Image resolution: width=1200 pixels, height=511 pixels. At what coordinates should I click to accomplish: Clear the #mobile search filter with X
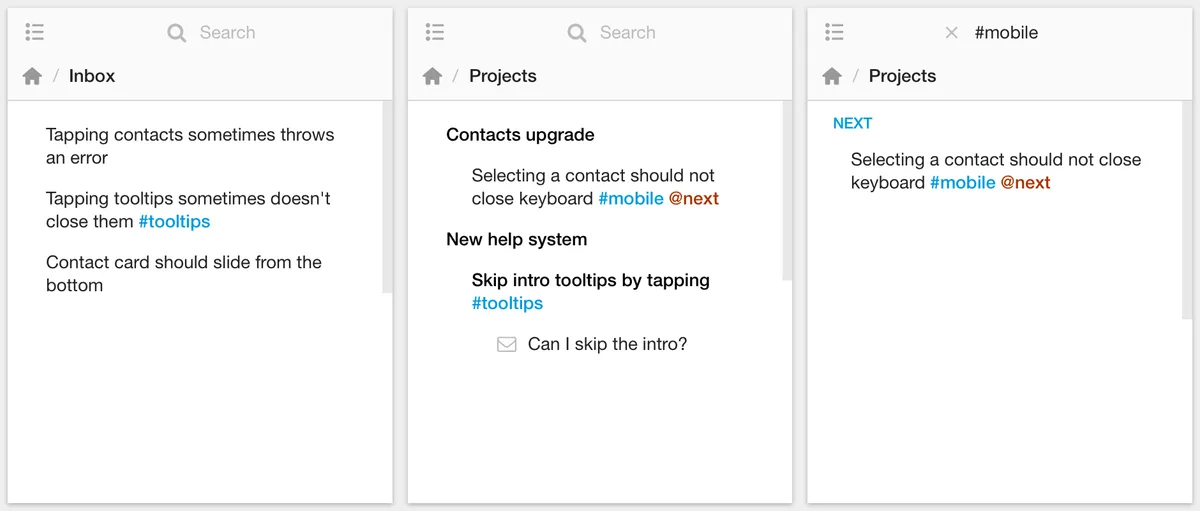click(x=951, y=33)
